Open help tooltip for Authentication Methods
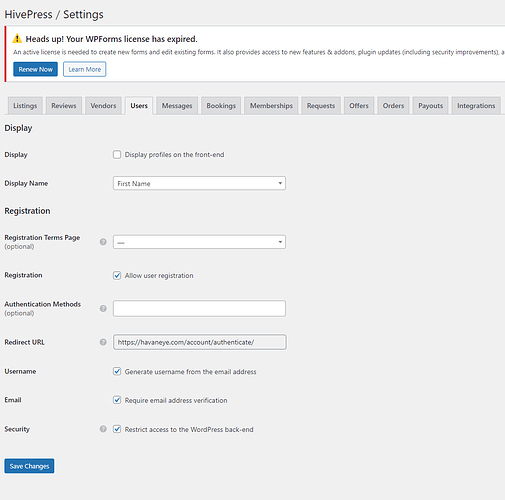Screen dimensions: 505x500 point(103,308)
